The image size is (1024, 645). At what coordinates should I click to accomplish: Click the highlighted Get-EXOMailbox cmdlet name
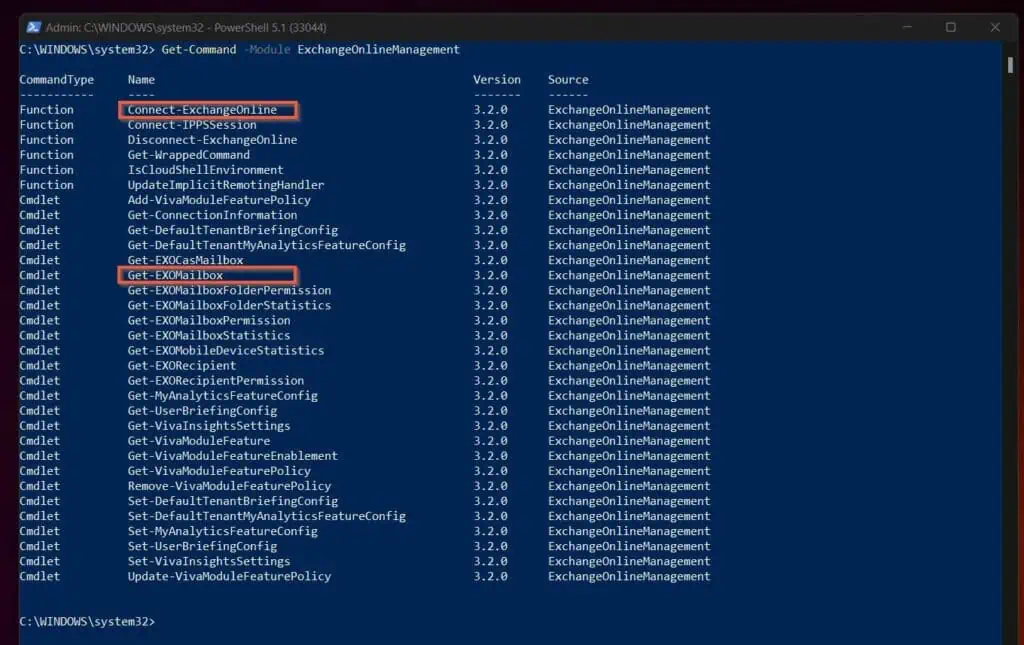click(175, 275)
